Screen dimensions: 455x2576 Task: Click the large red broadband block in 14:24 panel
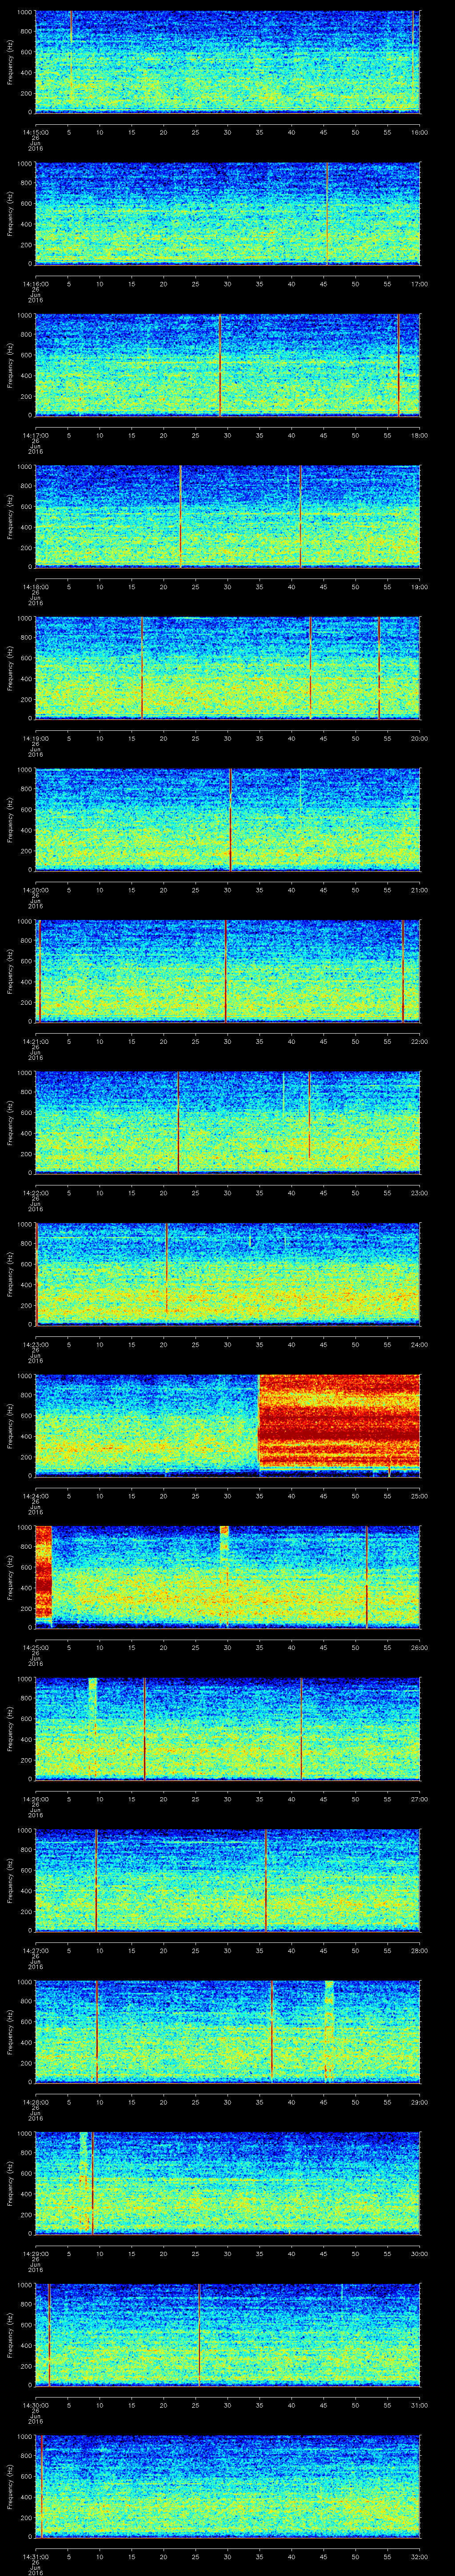click(339, 1421)
